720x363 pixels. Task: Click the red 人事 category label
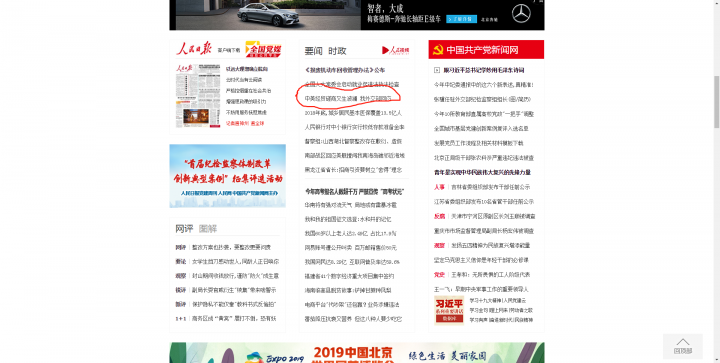coord(439,187)
